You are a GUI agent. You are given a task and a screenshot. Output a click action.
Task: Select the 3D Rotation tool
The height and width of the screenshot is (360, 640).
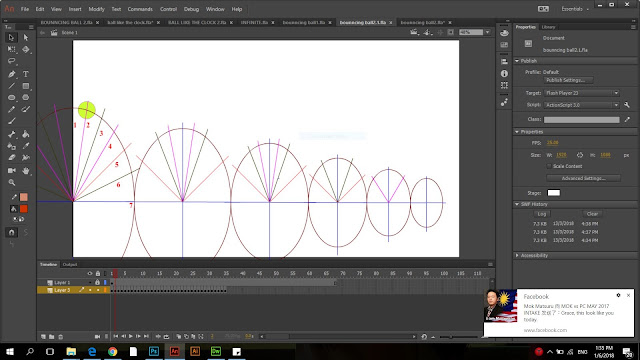pyautogui.click(x=26, y=49)
